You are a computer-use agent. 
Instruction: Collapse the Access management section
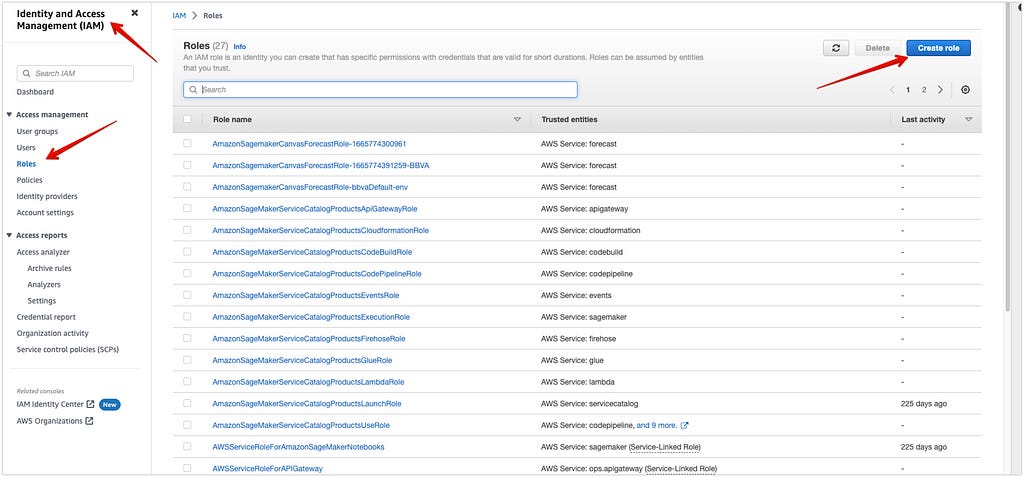pyautogui.click(x=9, y=114)
